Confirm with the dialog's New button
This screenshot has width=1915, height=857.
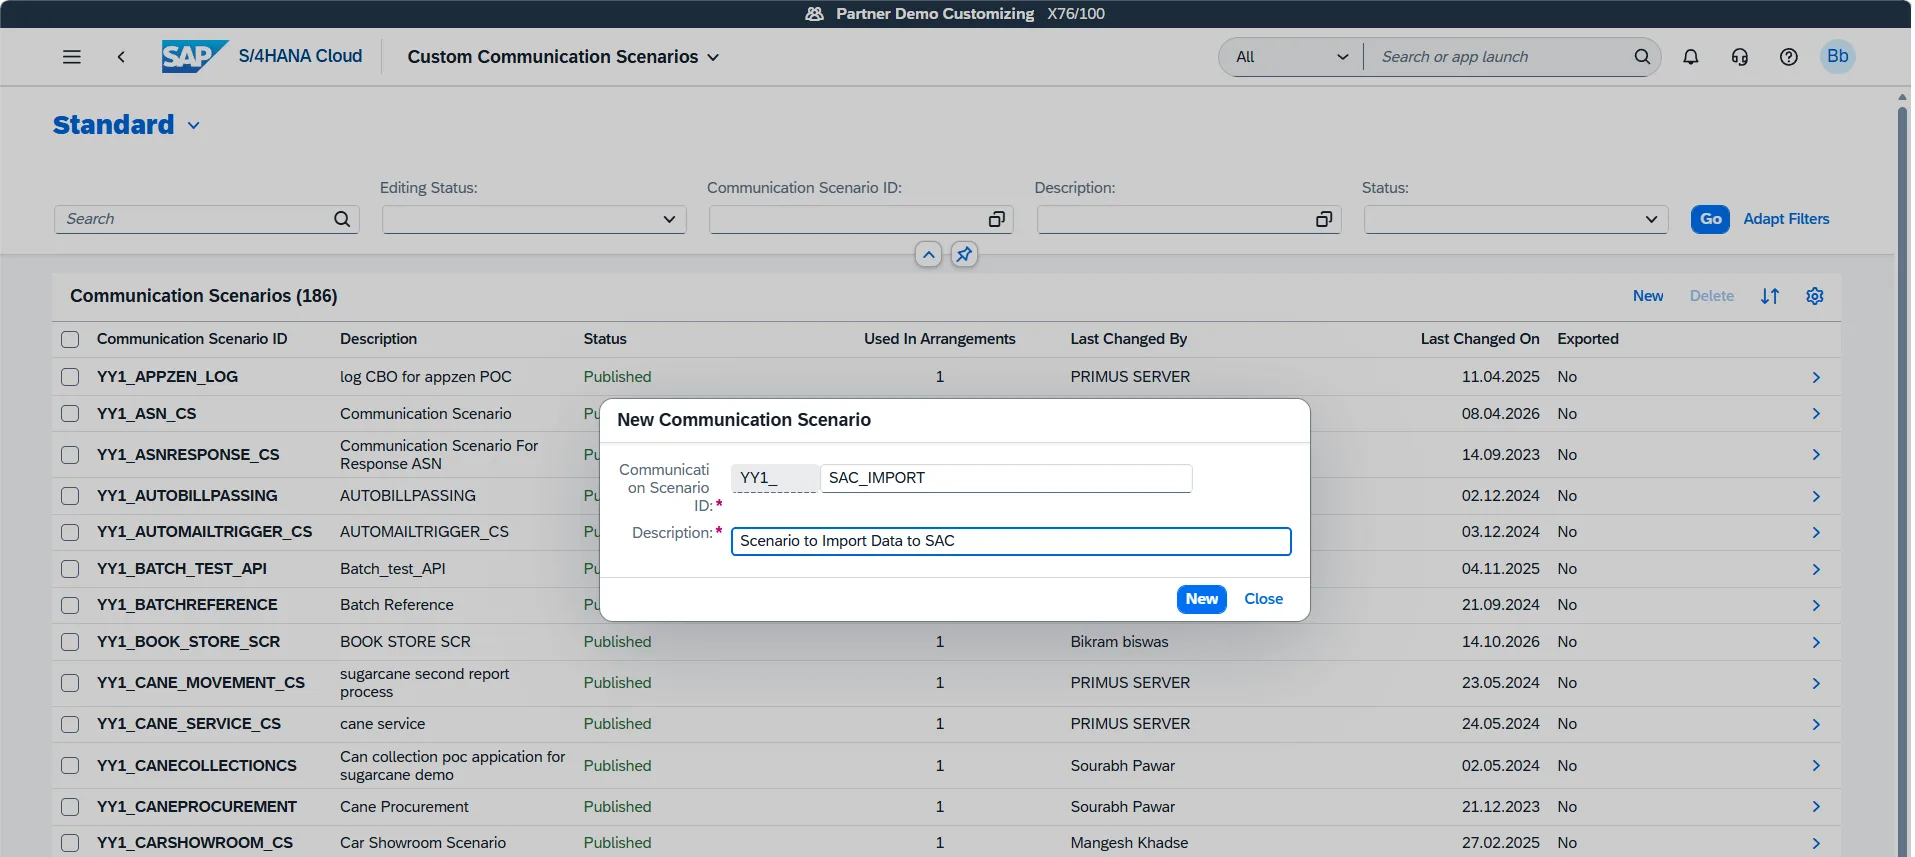[1202, 599]
